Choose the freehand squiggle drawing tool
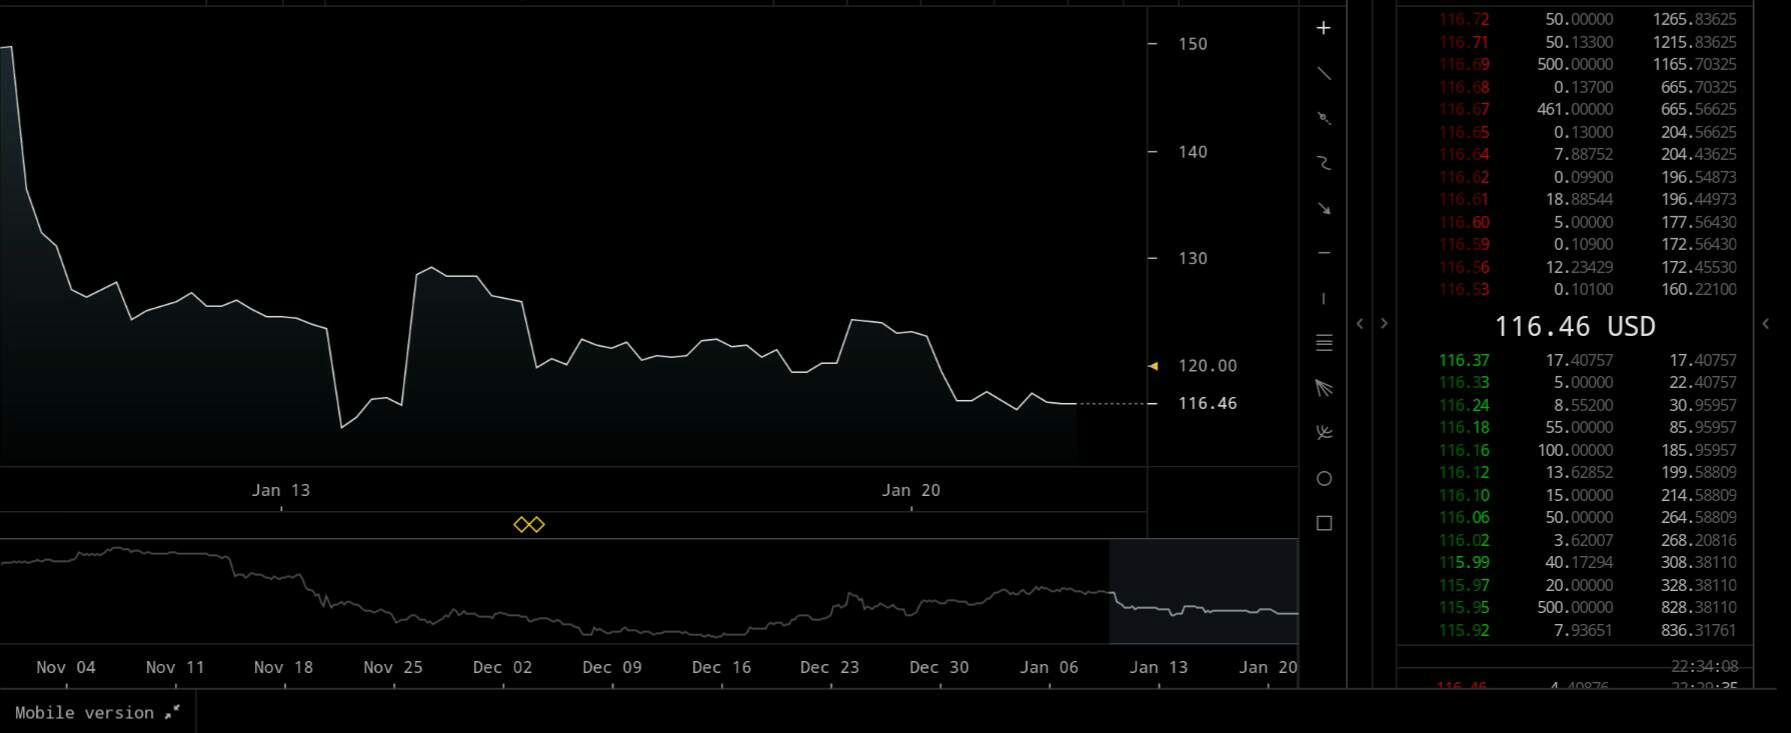This screenshot has height=733, width=1791. click(1323, 163)
